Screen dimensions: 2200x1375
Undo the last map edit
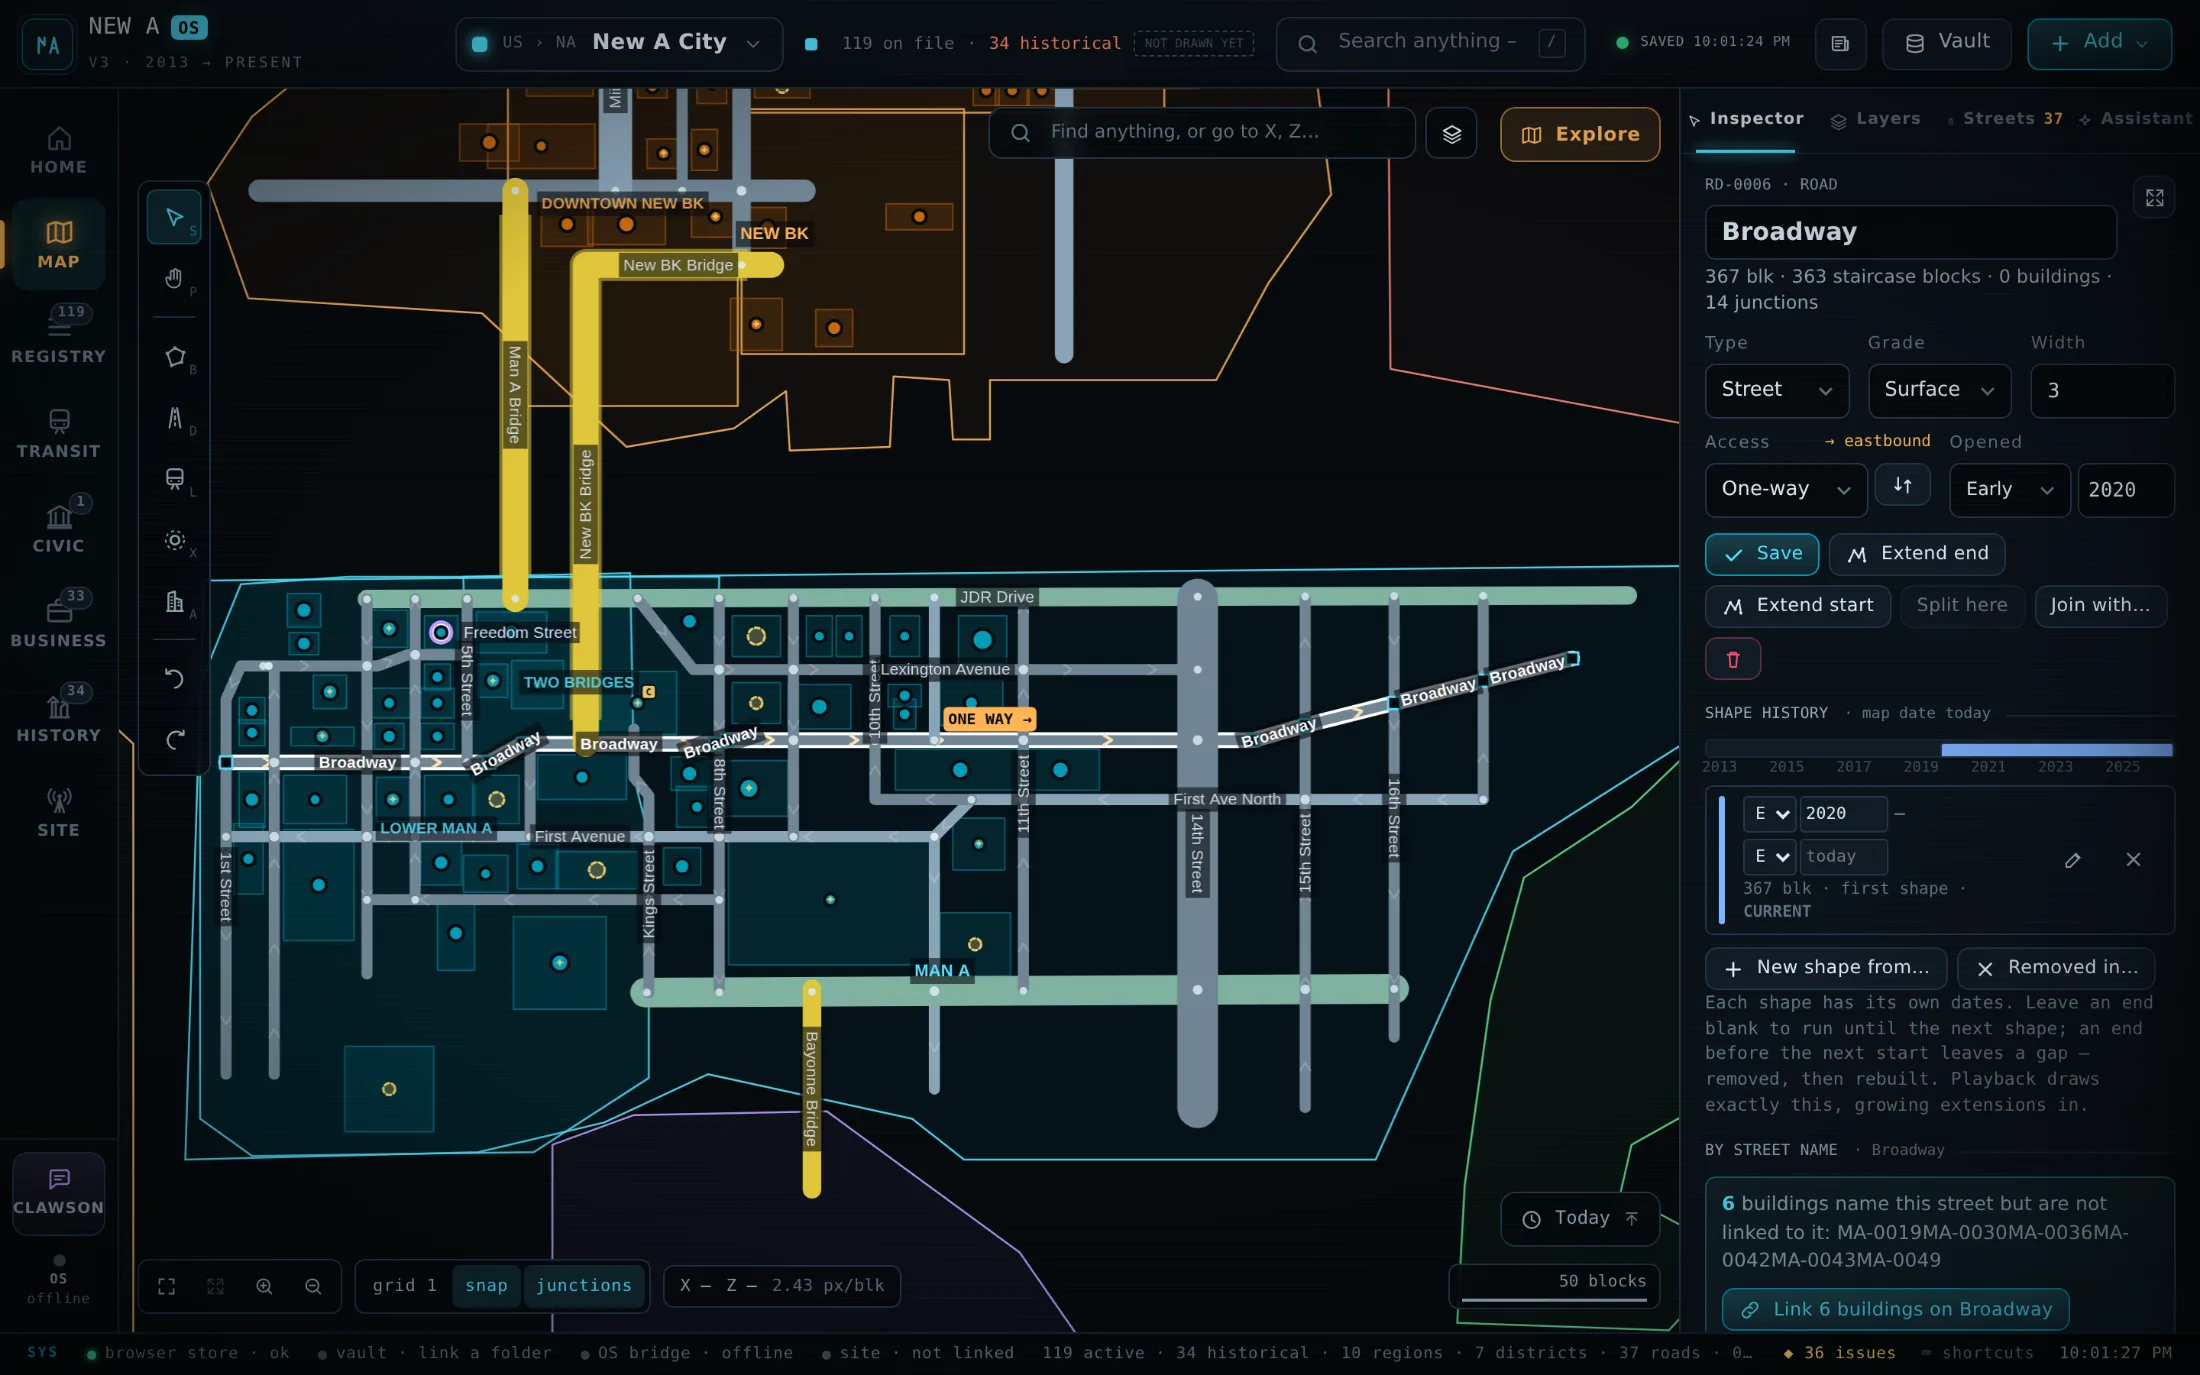[174, 679]
